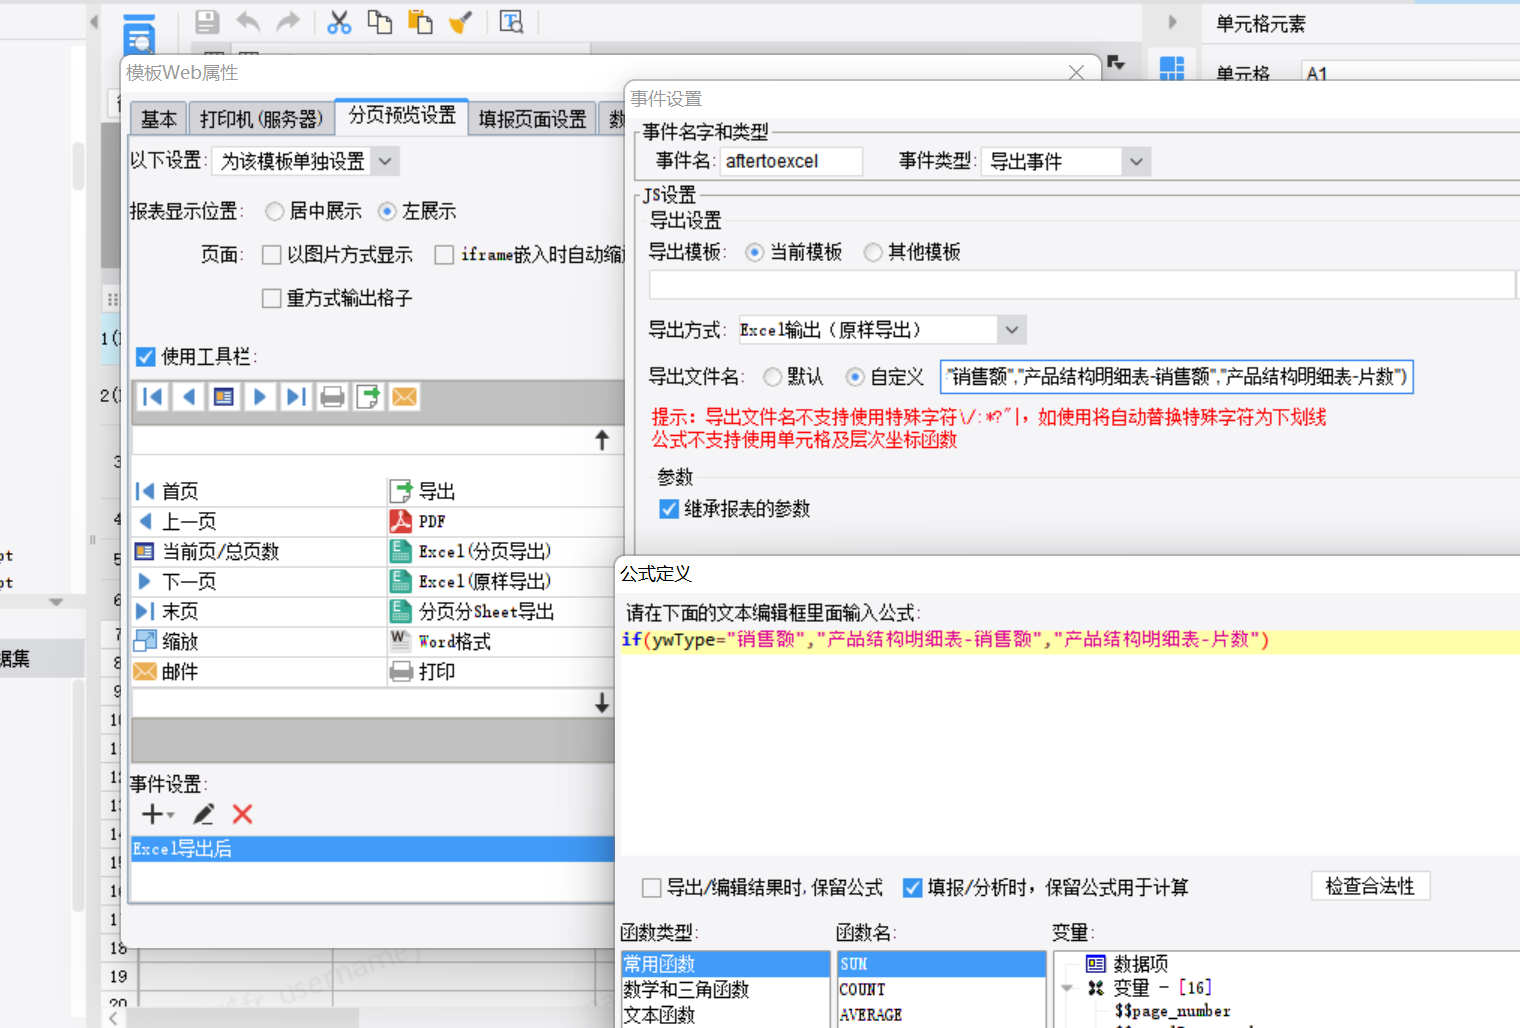1520x1028 pixels.
Task: Select 当前模板 export template radio
Action: click(x=755, y=252)
